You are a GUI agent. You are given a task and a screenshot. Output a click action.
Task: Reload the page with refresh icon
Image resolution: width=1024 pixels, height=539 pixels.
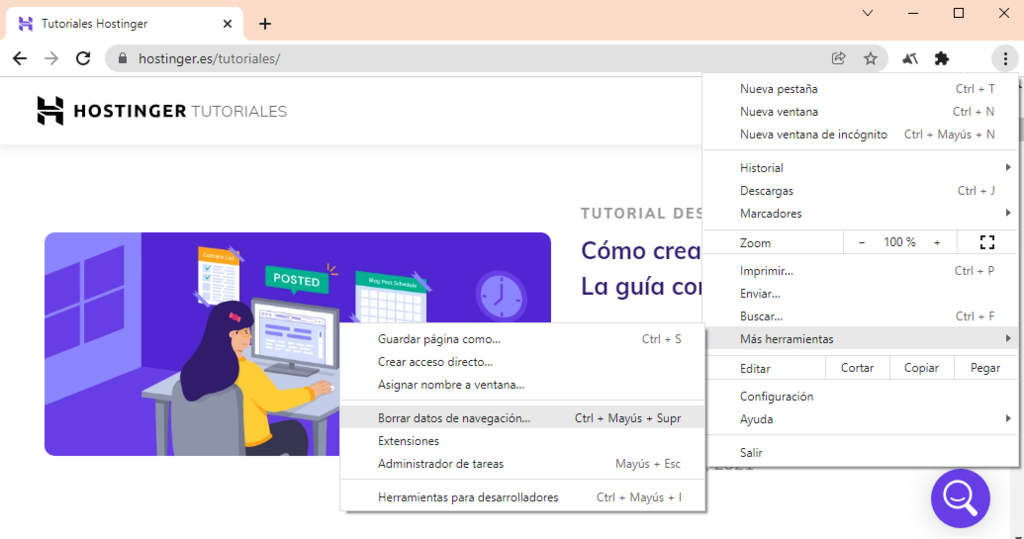pos(83,58)
